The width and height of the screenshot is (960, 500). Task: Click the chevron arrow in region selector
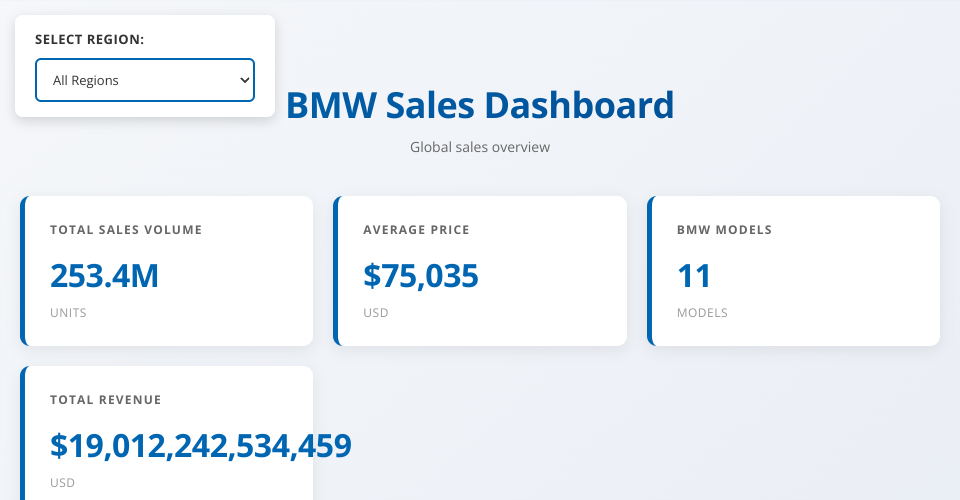244,80
